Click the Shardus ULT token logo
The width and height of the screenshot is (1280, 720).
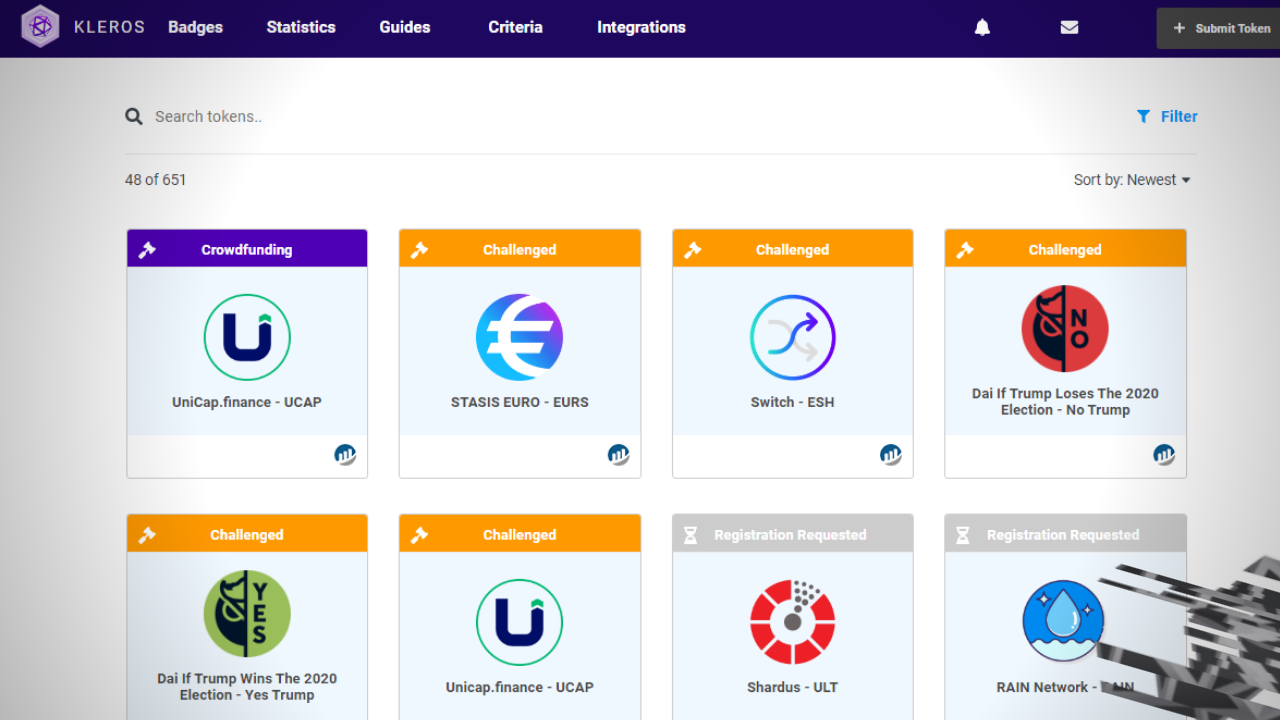click(793, 622)
